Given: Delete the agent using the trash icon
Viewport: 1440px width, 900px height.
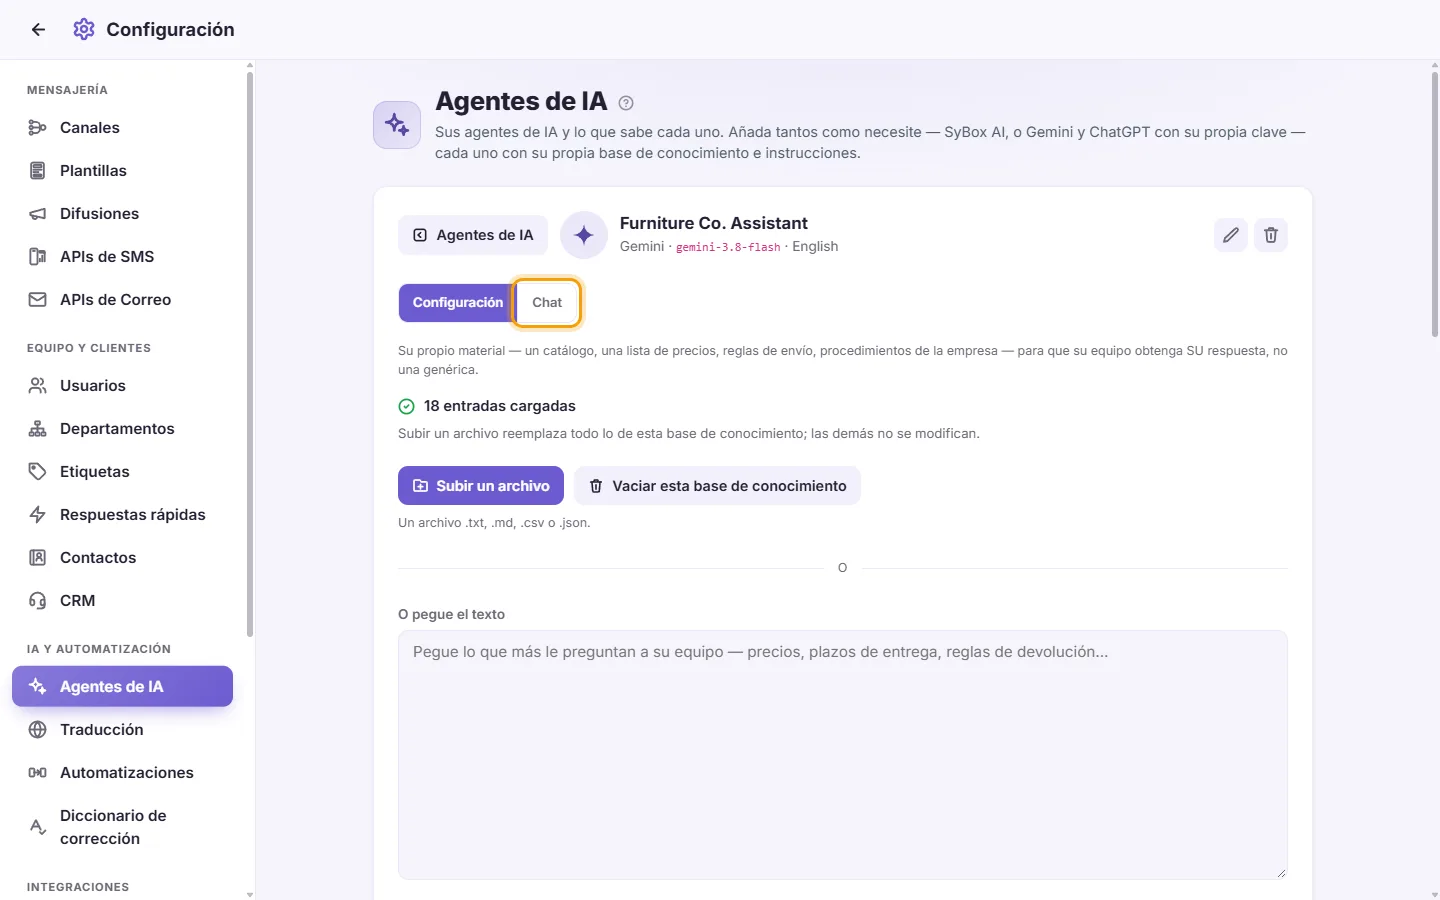Looking at the screenshot, I should [1271, 235].
